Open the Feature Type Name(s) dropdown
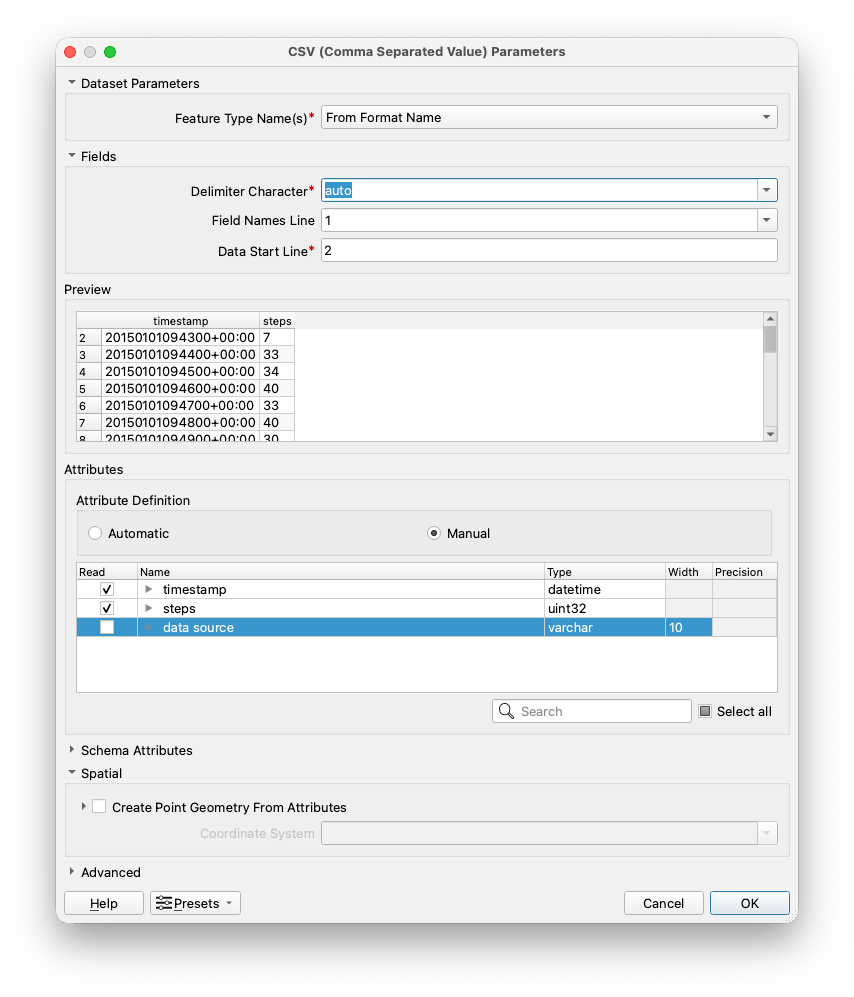 (x=549, y=117)
